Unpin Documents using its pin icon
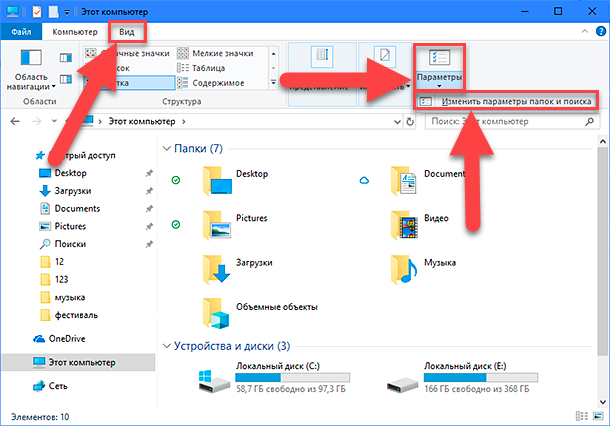Viewport: 610px width, 426px height. [149, 209]
